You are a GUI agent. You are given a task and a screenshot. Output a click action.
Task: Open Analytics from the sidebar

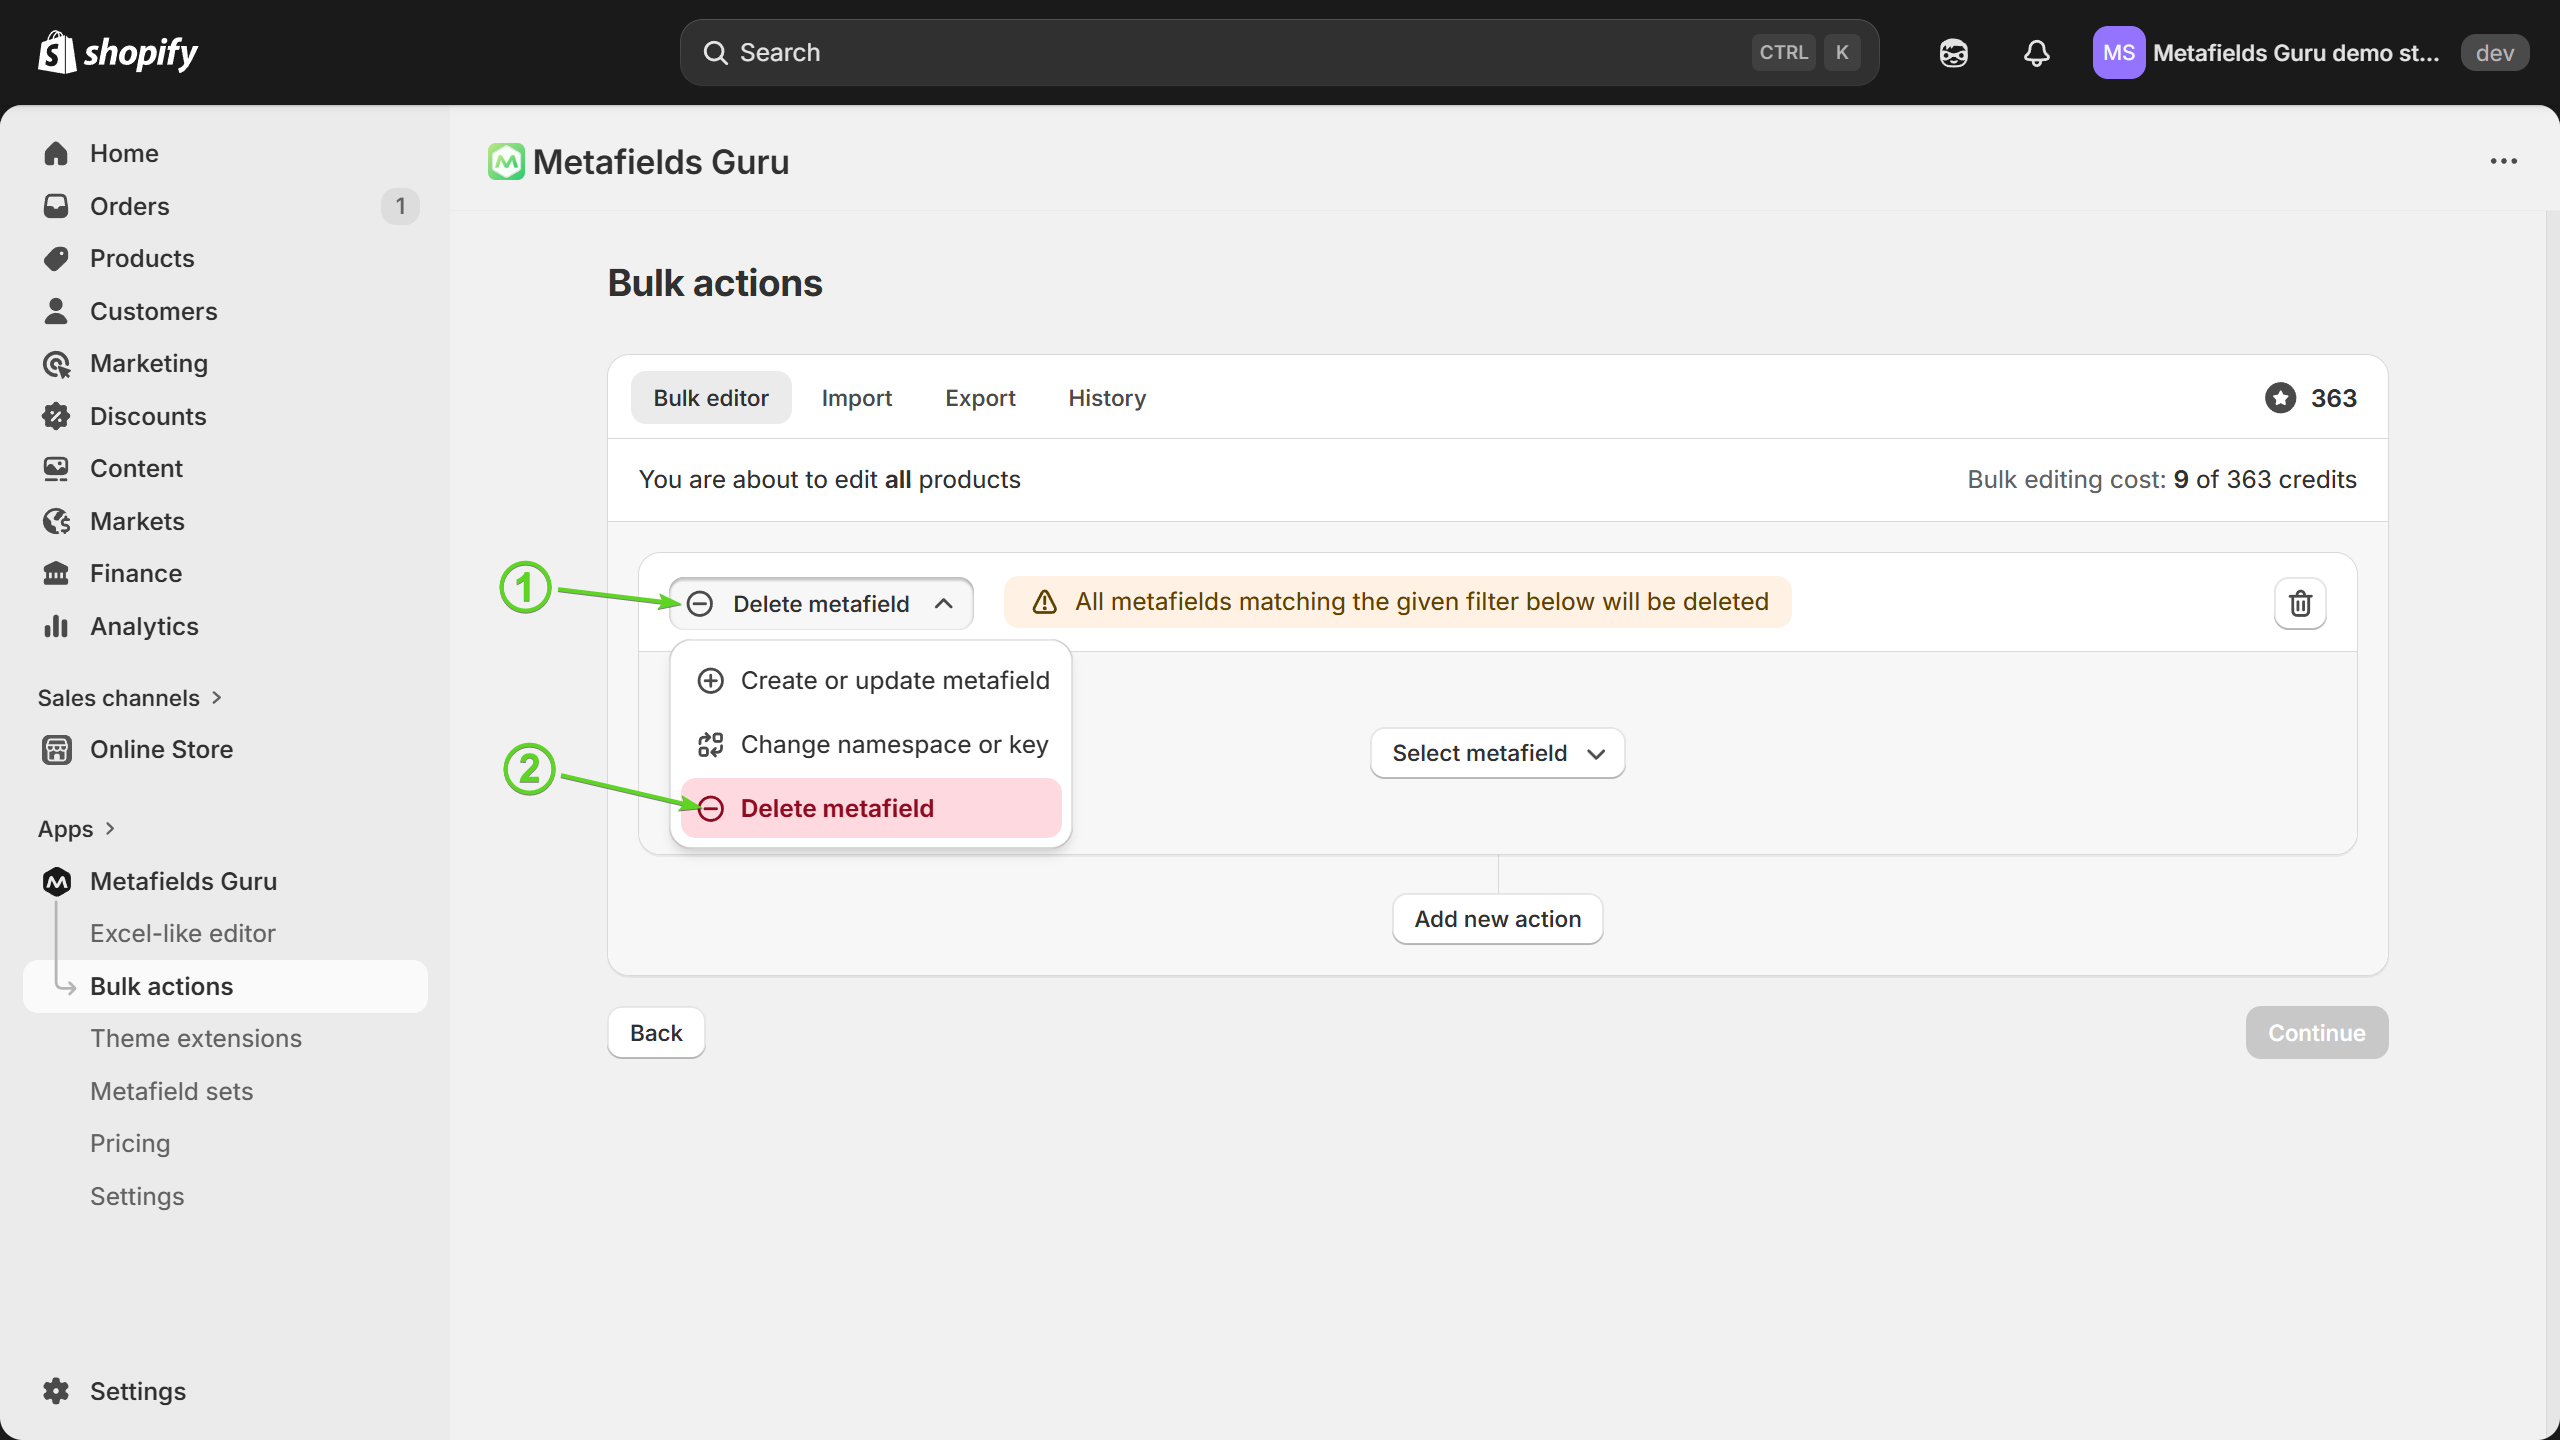point(144,626)
